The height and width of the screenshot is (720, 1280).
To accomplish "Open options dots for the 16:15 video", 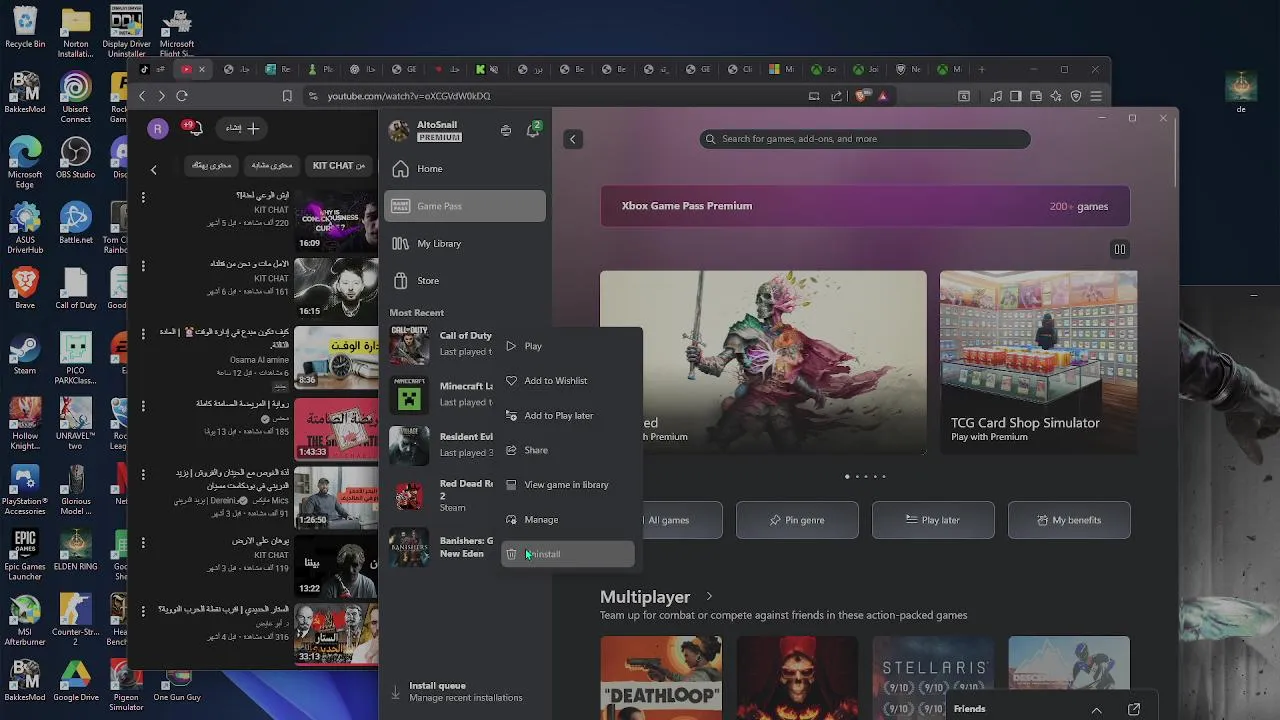I will (x=143, y=266).
